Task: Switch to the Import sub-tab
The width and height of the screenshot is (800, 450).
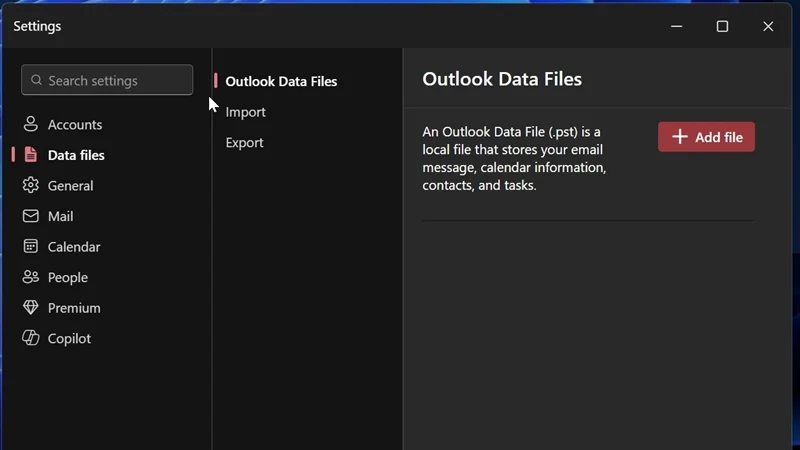Action: click(x=245, y=112)
